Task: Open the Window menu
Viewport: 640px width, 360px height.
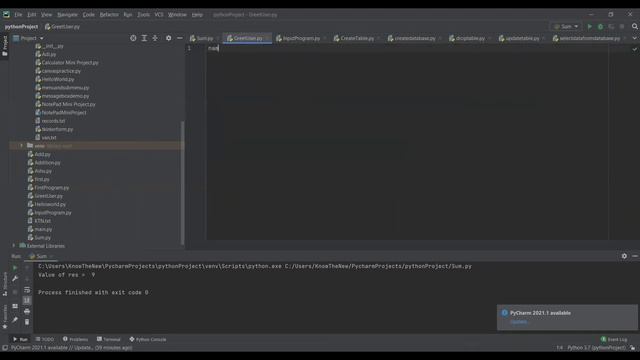Action: click(x=177, y=14)
